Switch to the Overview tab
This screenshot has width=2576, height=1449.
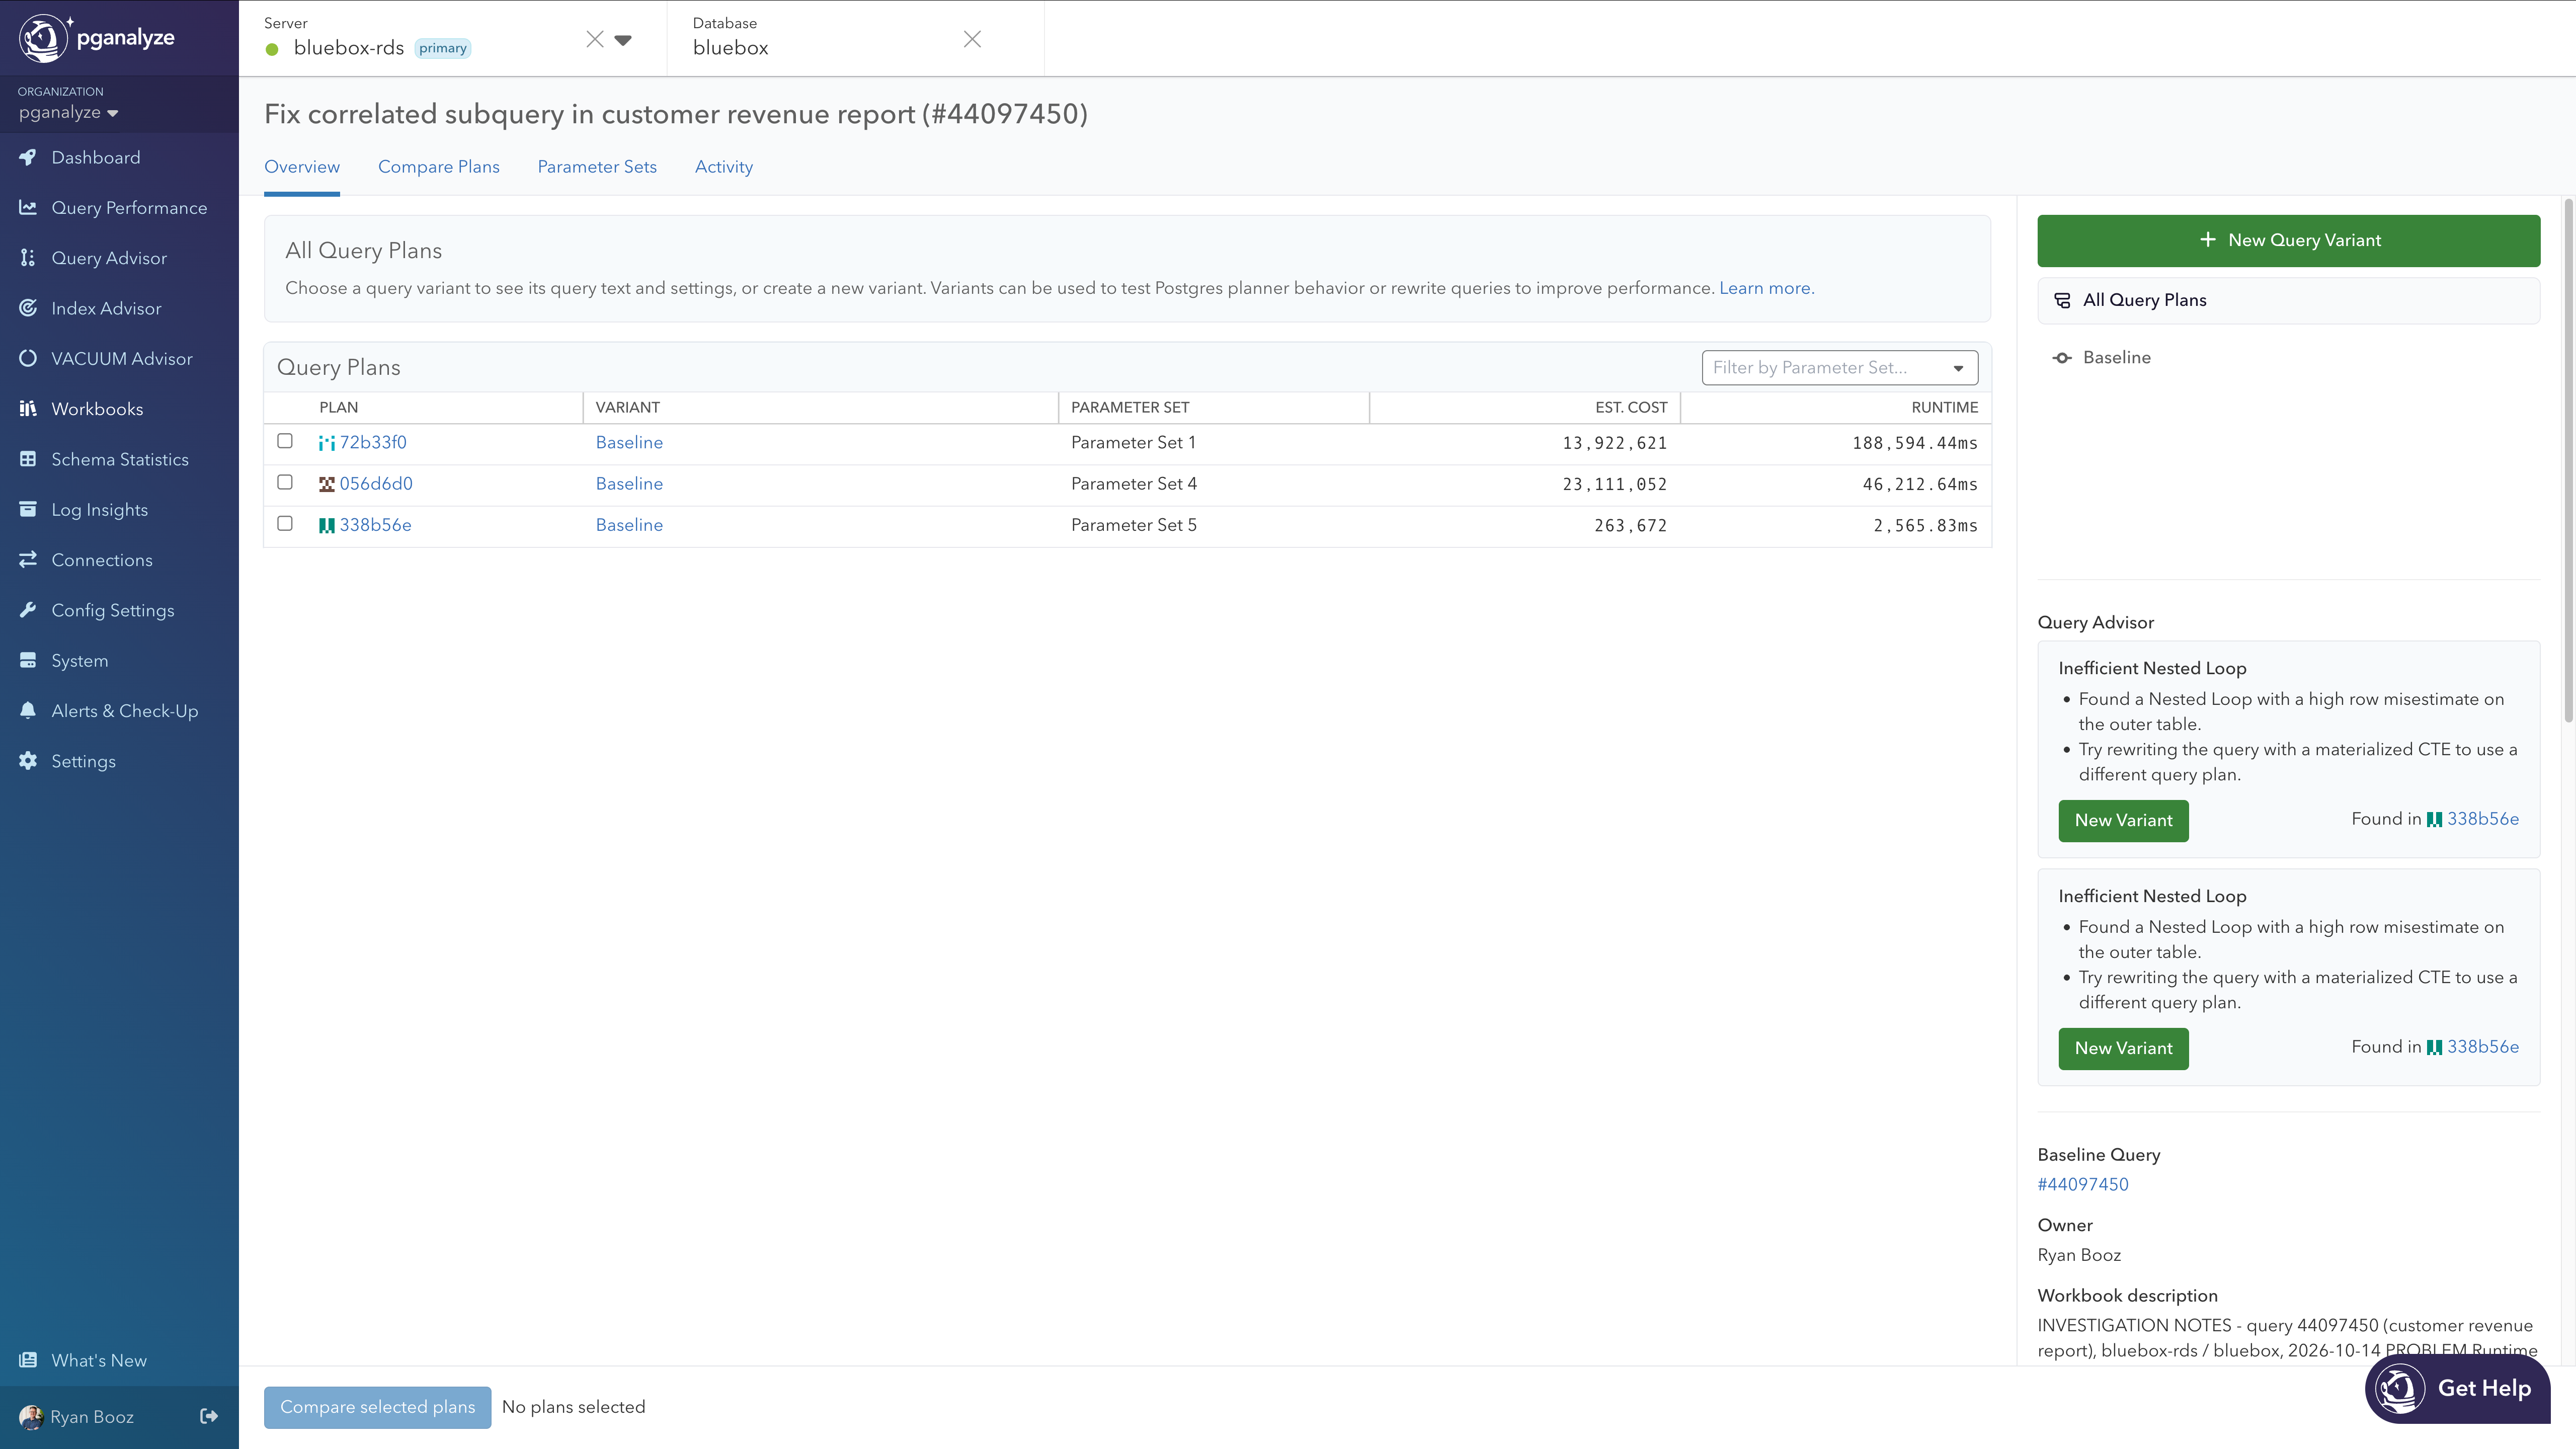302,167
